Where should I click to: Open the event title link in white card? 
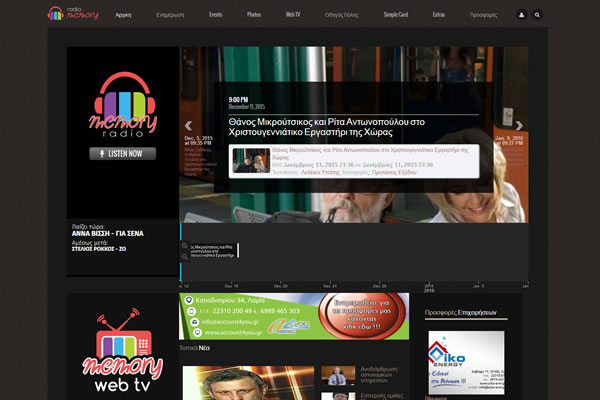tap(370, 153)
